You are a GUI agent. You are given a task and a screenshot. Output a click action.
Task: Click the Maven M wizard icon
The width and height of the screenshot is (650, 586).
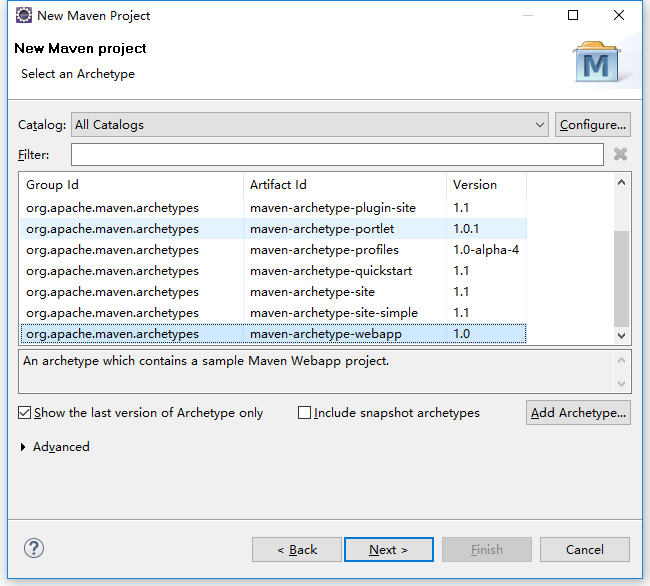pyautogui.click(x=597, y=62)
